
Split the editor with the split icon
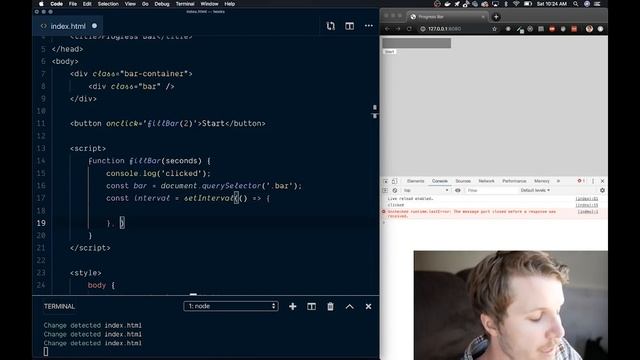coord(349,26)
